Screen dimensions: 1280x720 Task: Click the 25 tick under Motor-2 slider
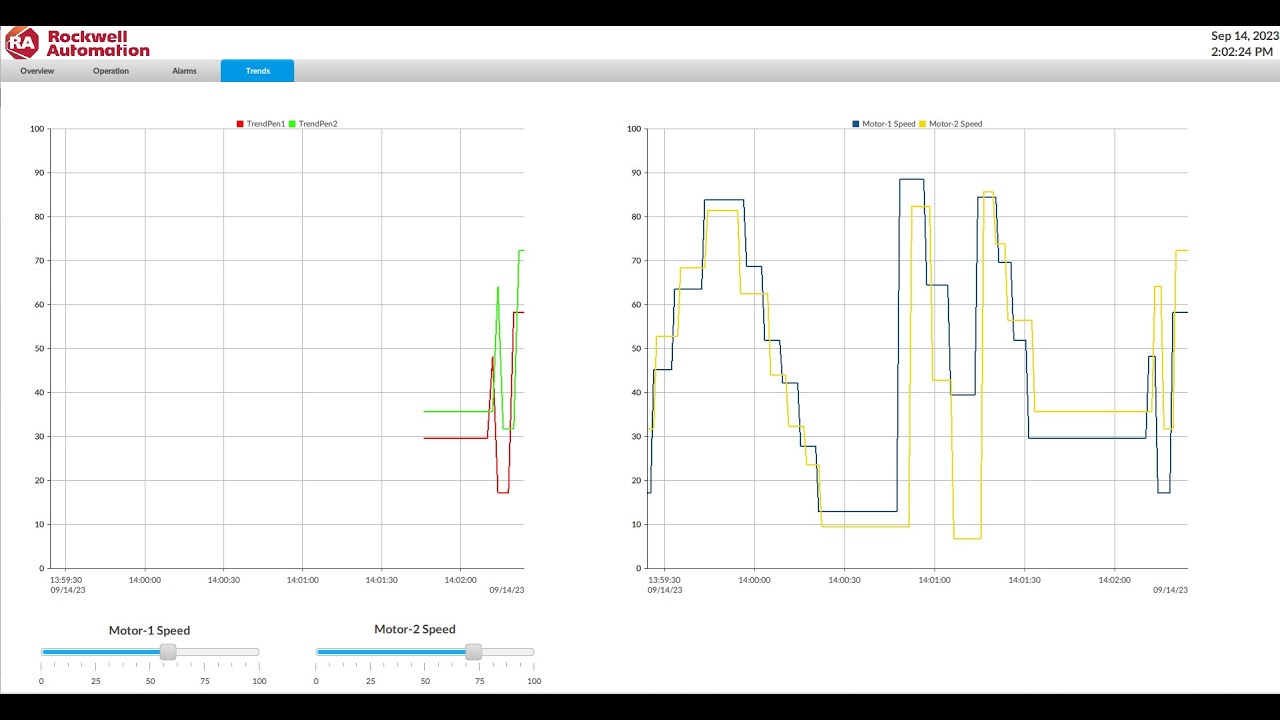(371, 681)
